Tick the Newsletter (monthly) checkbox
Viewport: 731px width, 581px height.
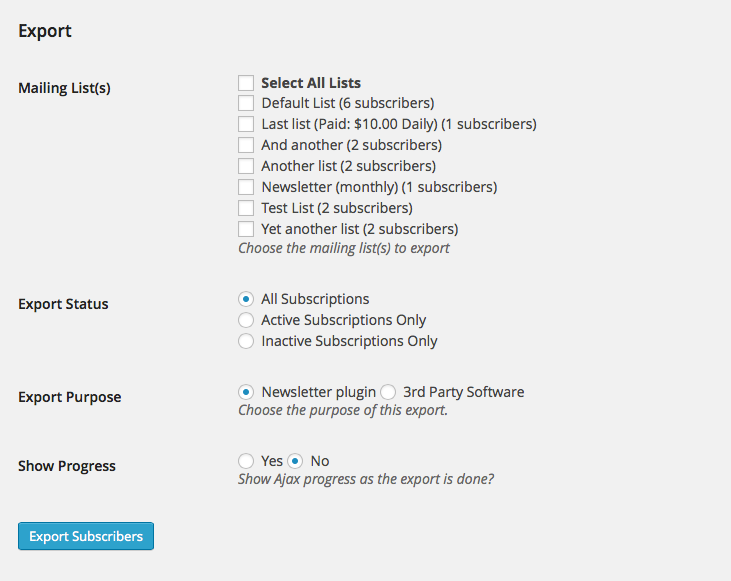(x=246, y=187)
